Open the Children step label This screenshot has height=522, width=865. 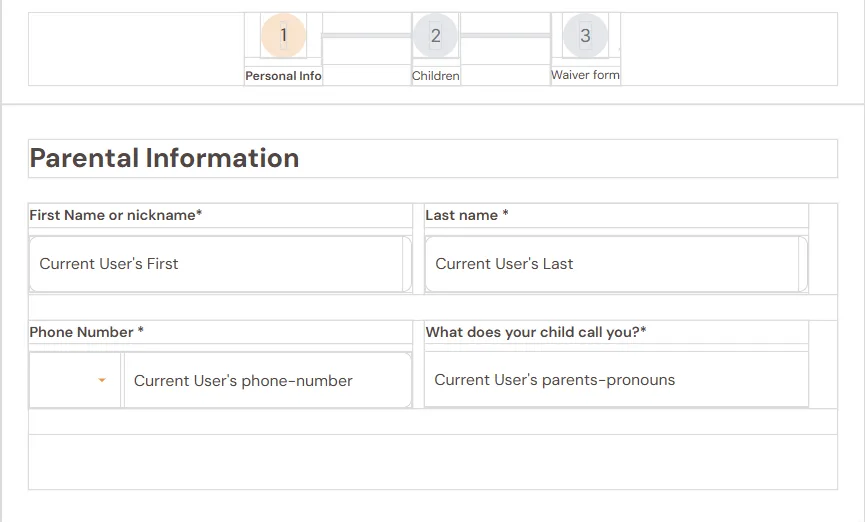[x=435, y=76]
